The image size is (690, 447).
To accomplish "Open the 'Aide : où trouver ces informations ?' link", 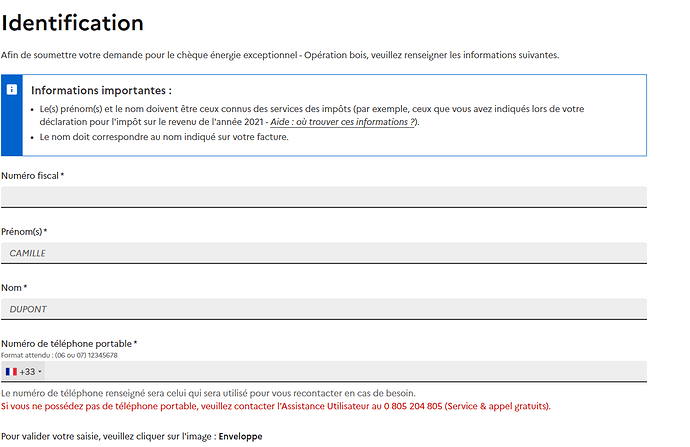I will tap(343, 122).
